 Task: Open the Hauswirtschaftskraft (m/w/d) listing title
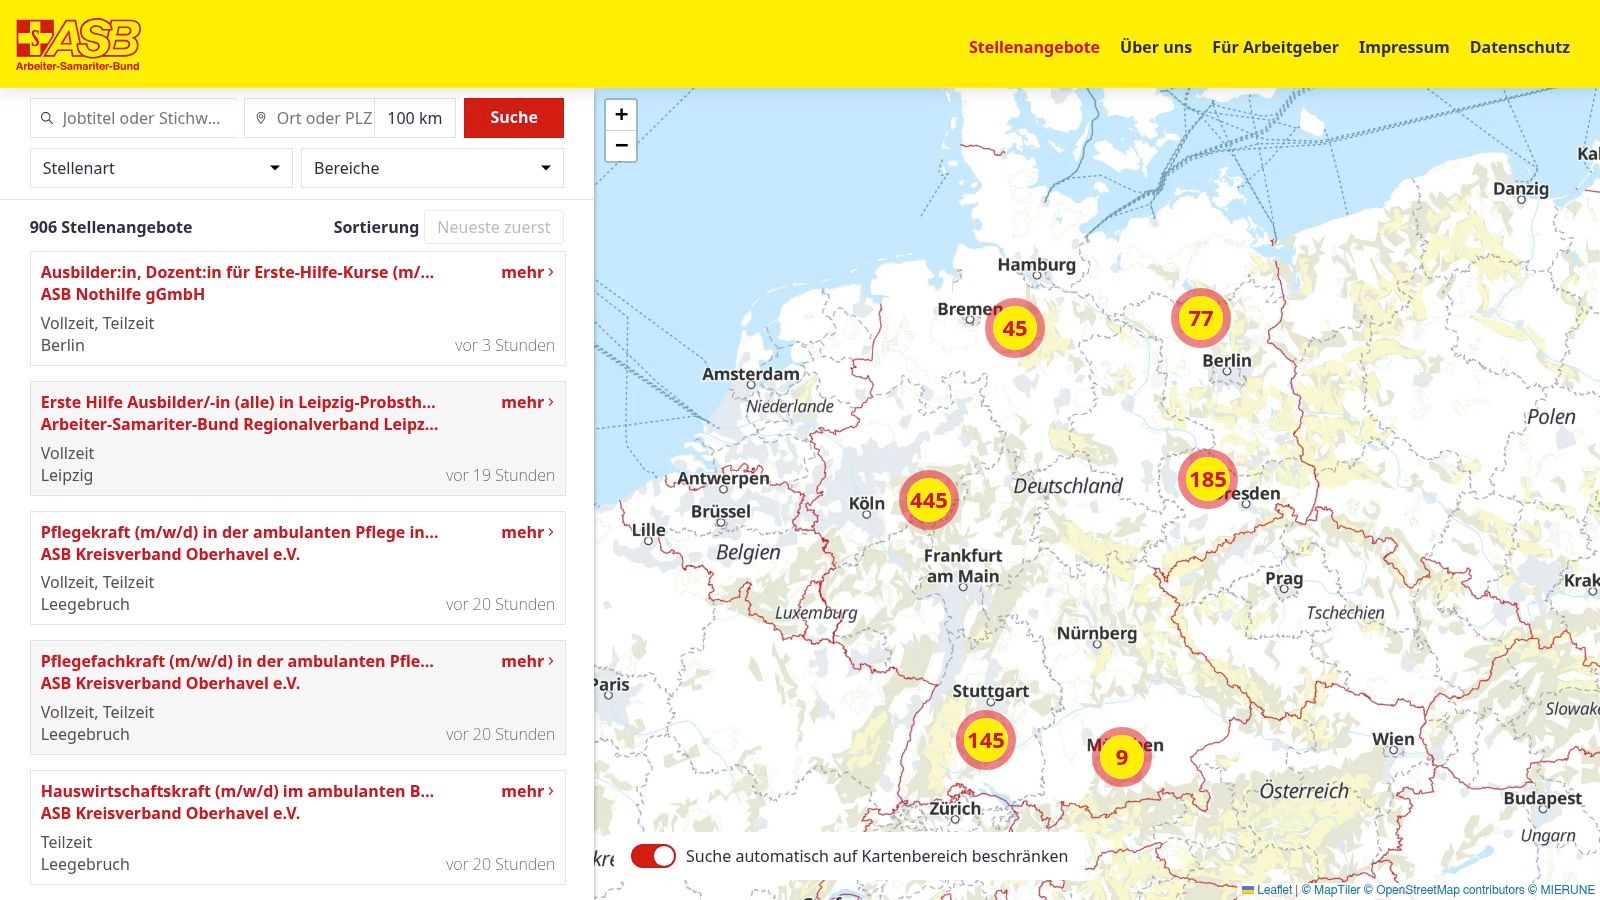pyautogui.click(x=237, y=791)
